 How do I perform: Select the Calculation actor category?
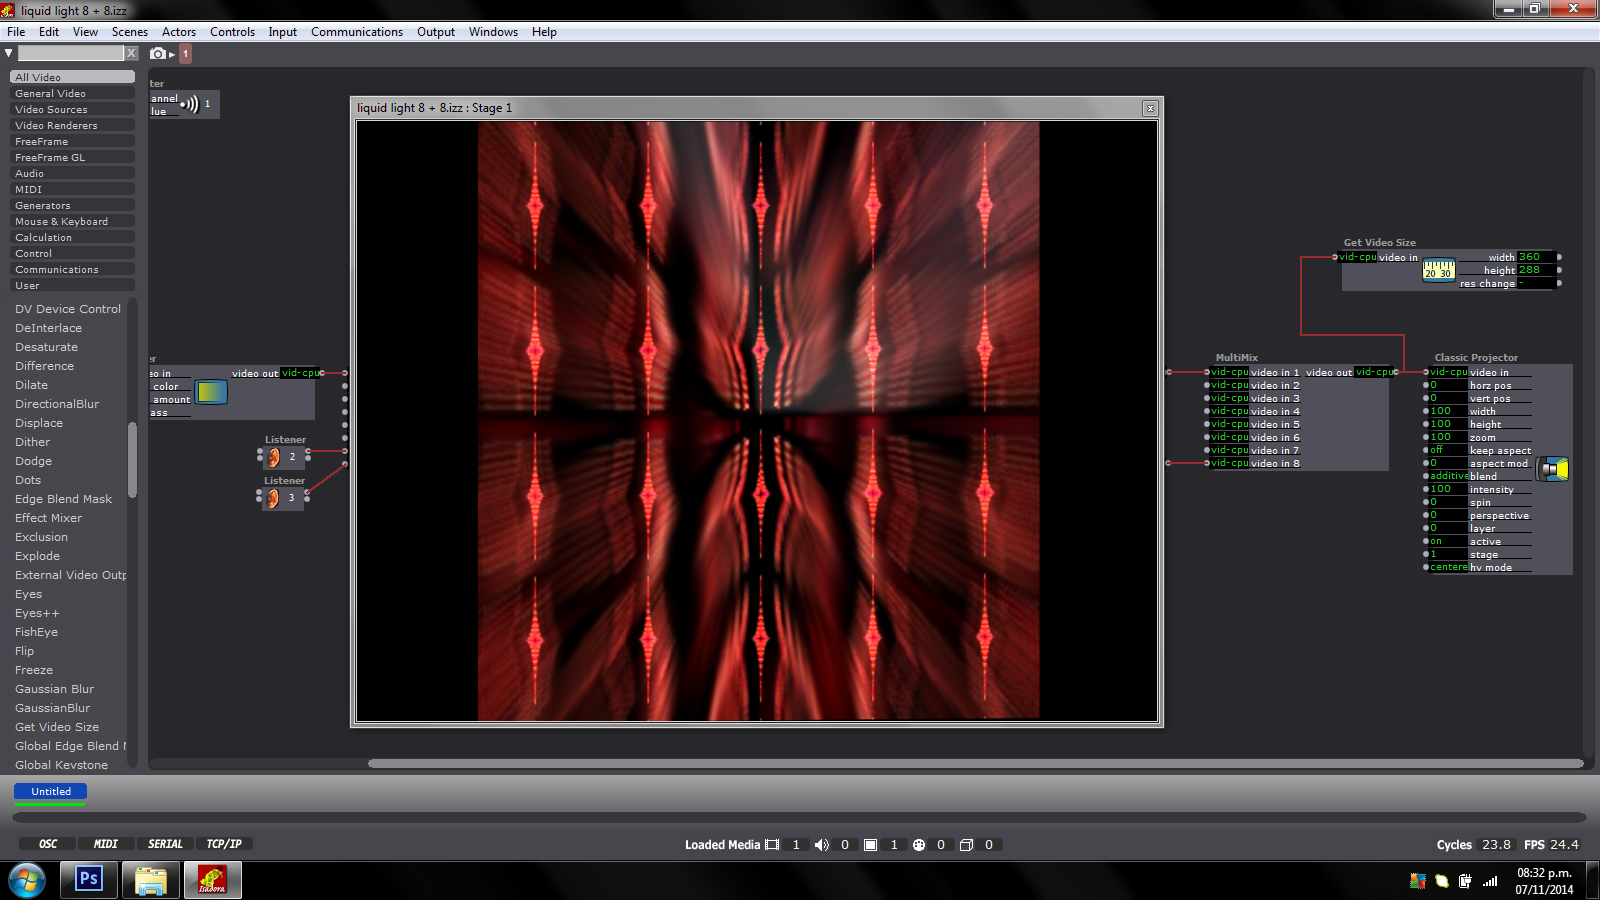72,237
